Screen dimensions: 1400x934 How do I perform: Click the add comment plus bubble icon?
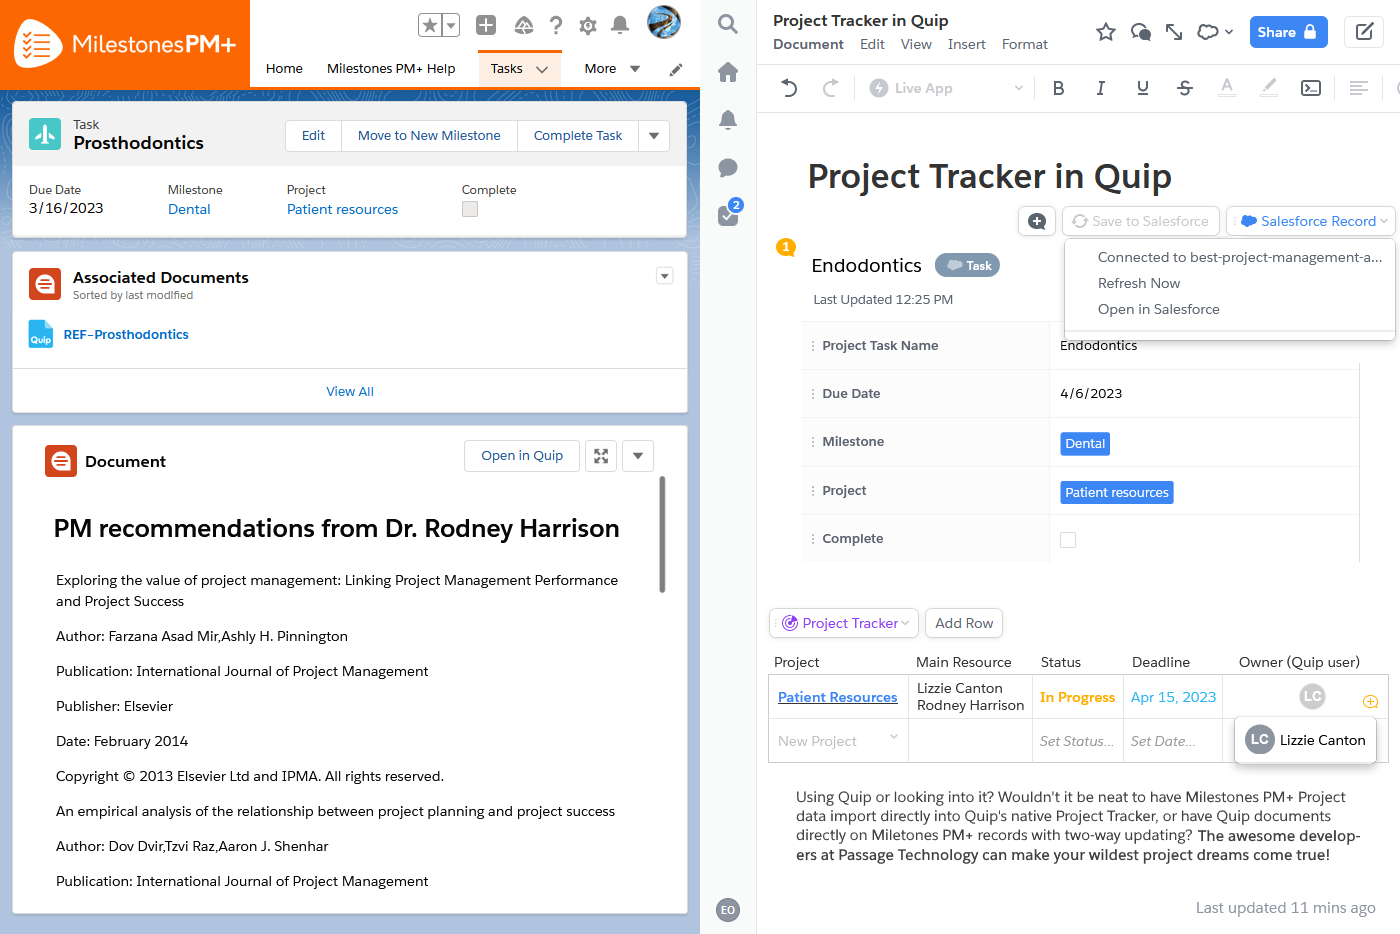coord(1037,221)
